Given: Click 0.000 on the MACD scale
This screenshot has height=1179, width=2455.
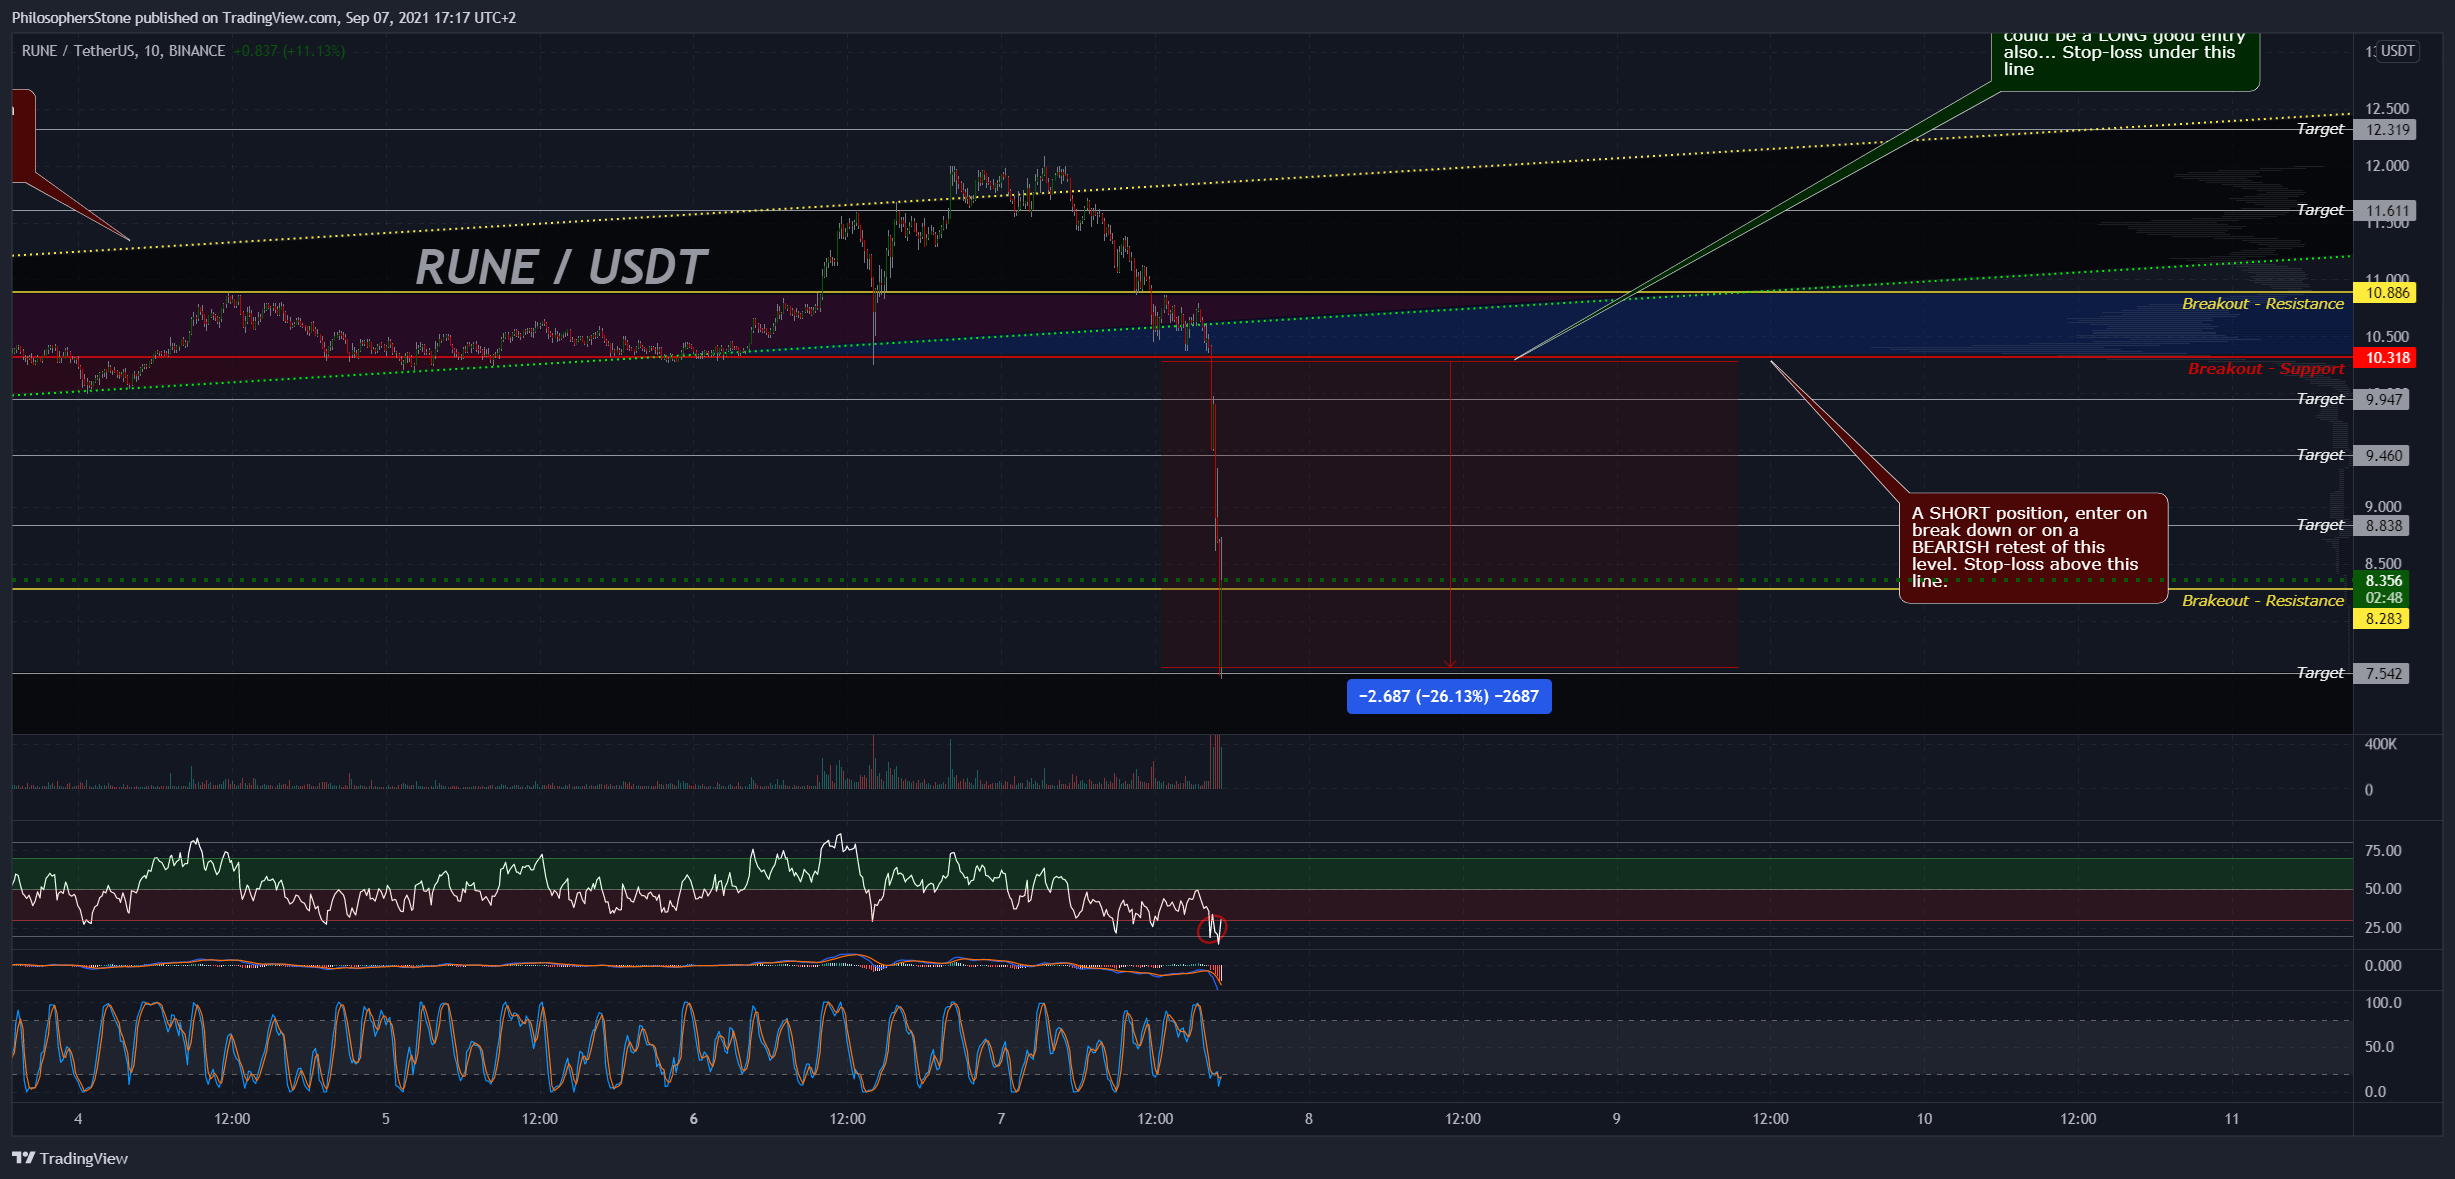Looking at the screenshot, I should 2383,966.
